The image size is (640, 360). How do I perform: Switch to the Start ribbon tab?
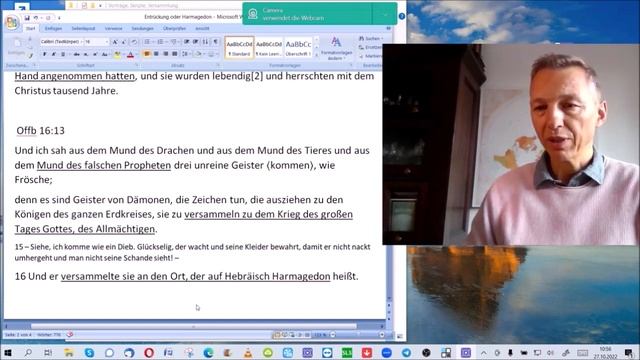[31, 29]
